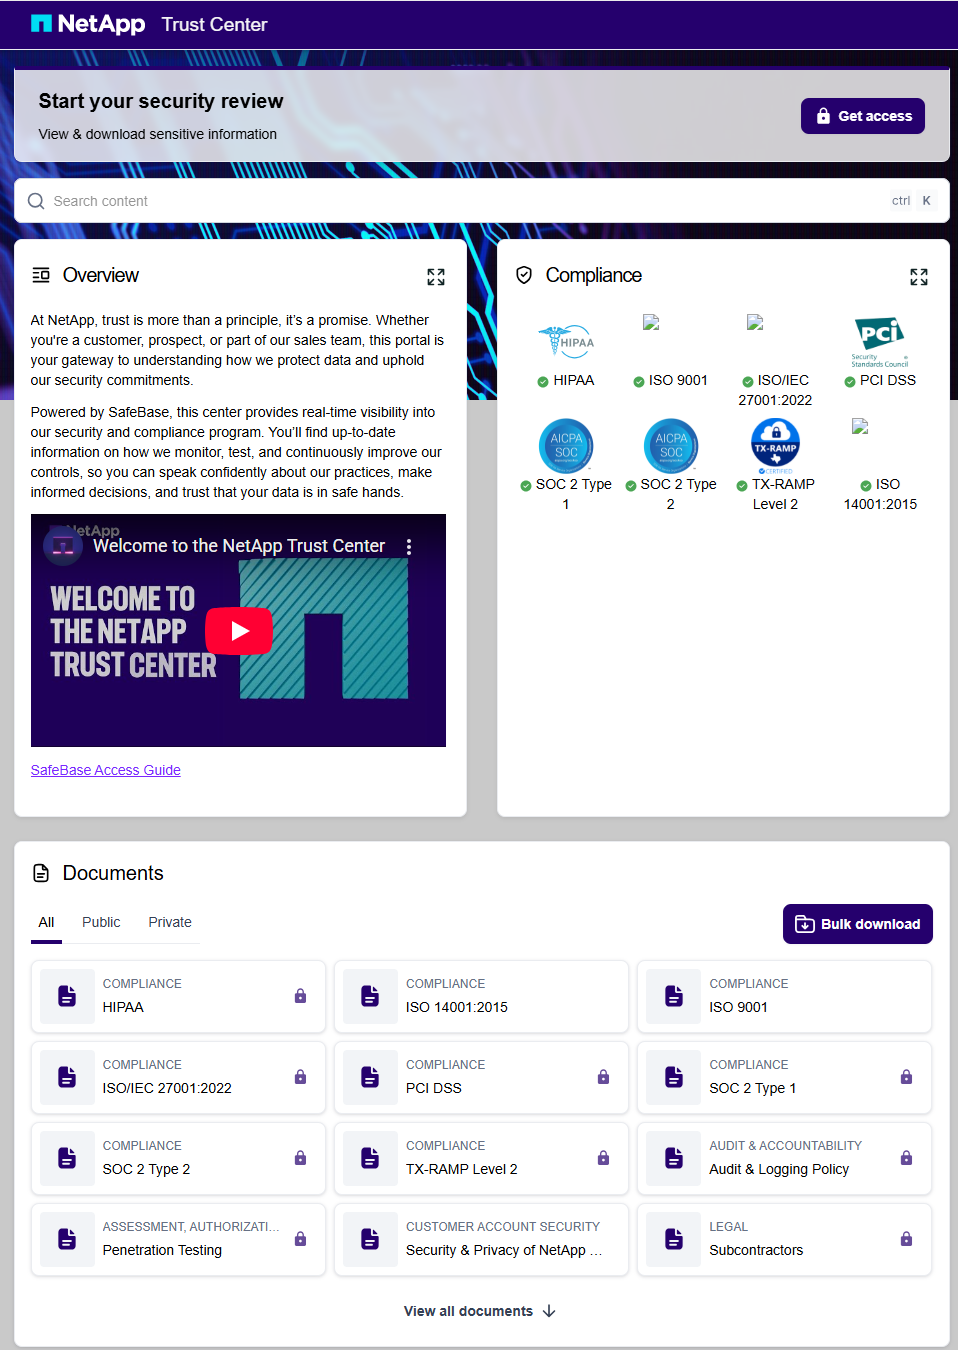Click the Trust Center header title
This screenshot has height=1350, width=958.
[x=214, y=24]
